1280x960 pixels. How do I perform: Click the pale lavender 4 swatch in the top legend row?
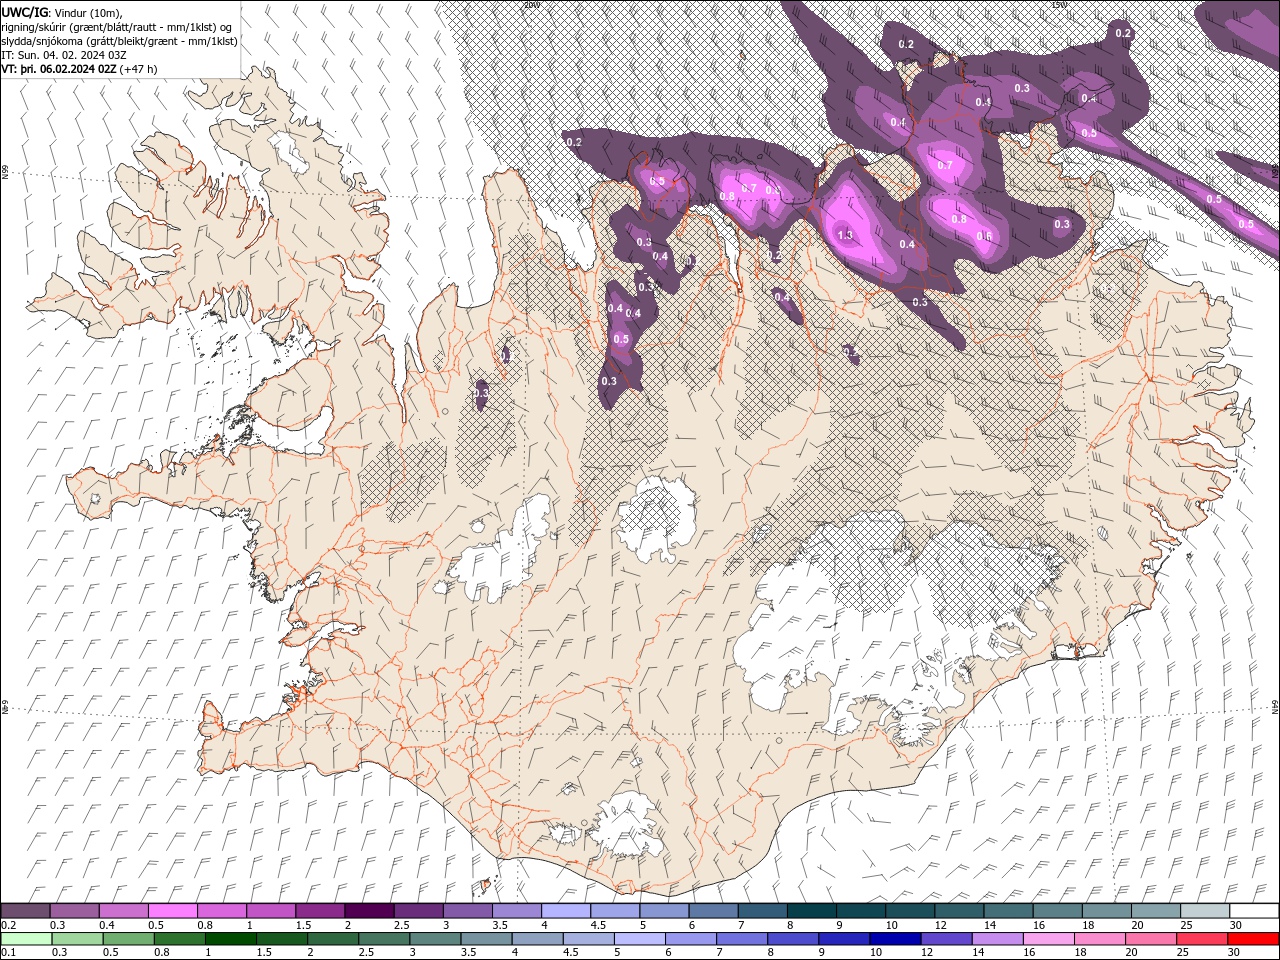564,911
